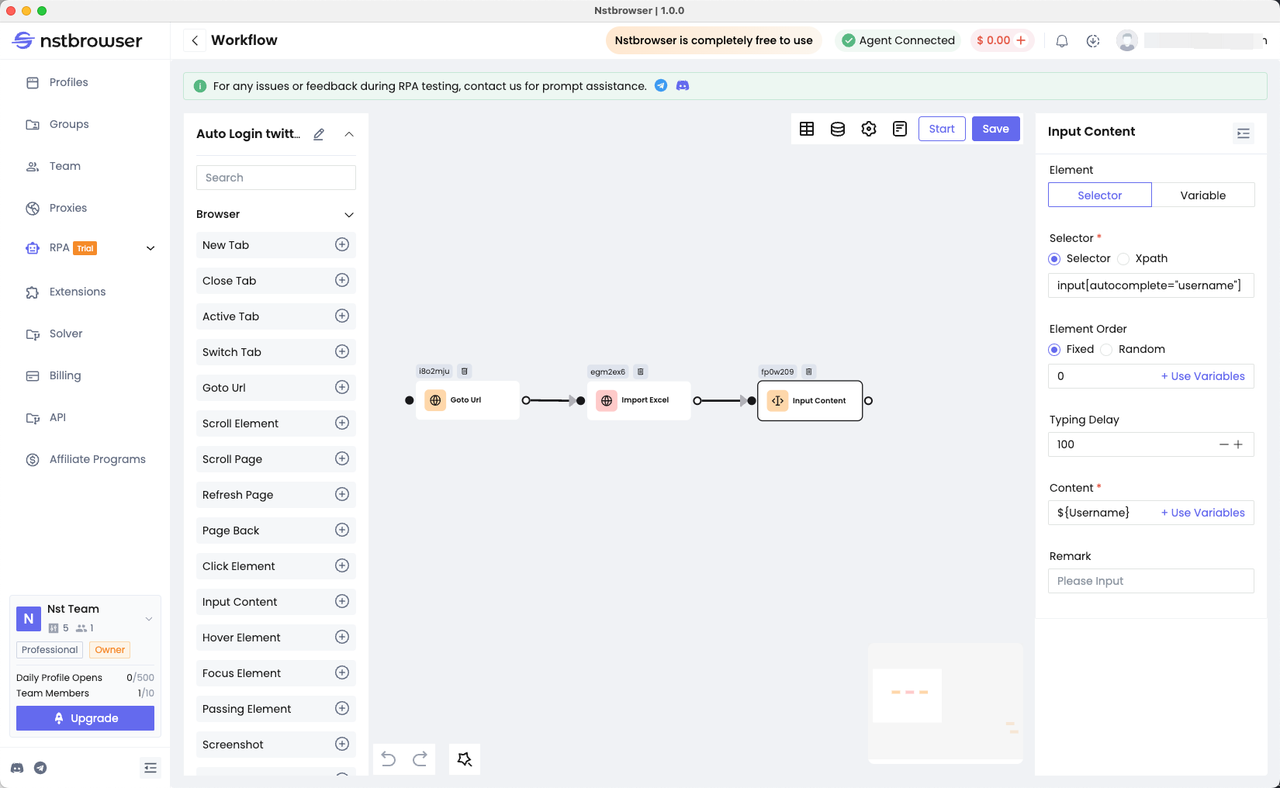This screenshot has height=788, width=1280.
Task: Go to Proxies in the sidebar
Action: pyautogui.click(x=68, y=208)
